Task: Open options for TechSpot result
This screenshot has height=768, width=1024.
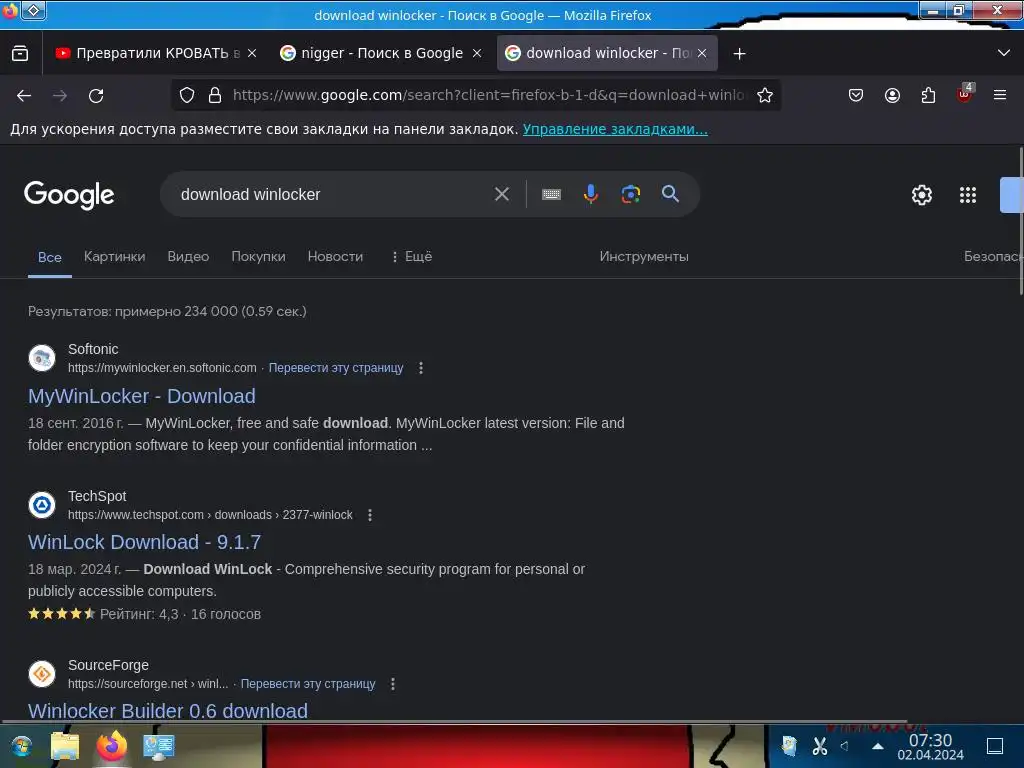Action: [370, 515]
